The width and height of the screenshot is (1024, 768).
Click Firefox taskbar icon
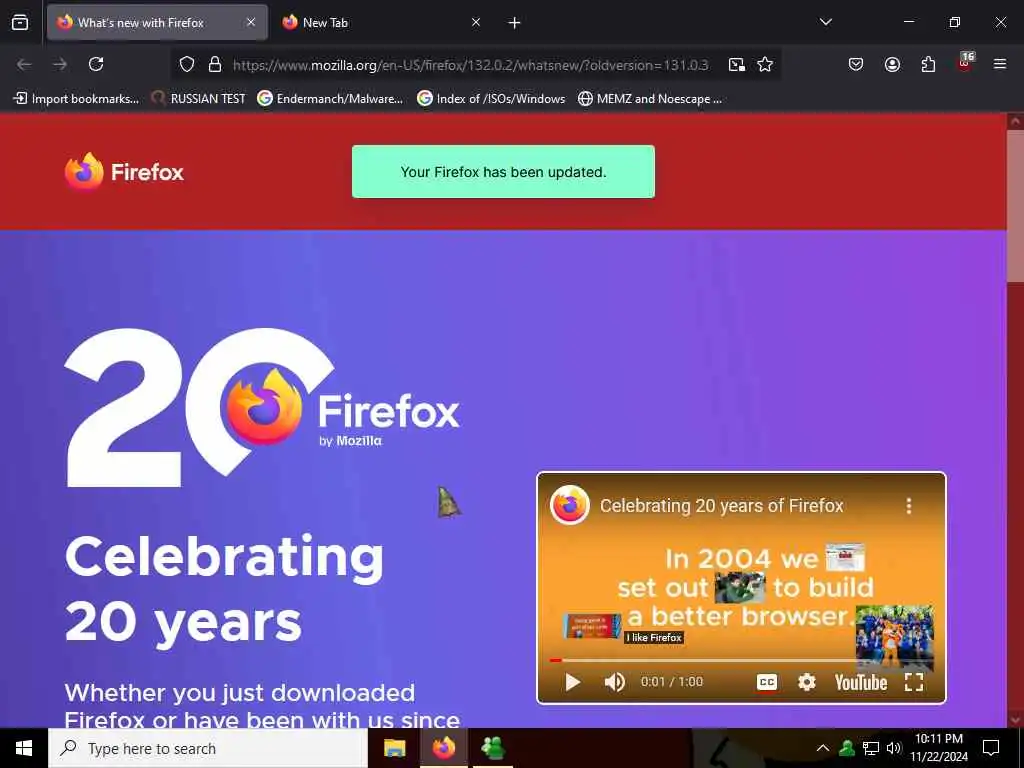443,748
